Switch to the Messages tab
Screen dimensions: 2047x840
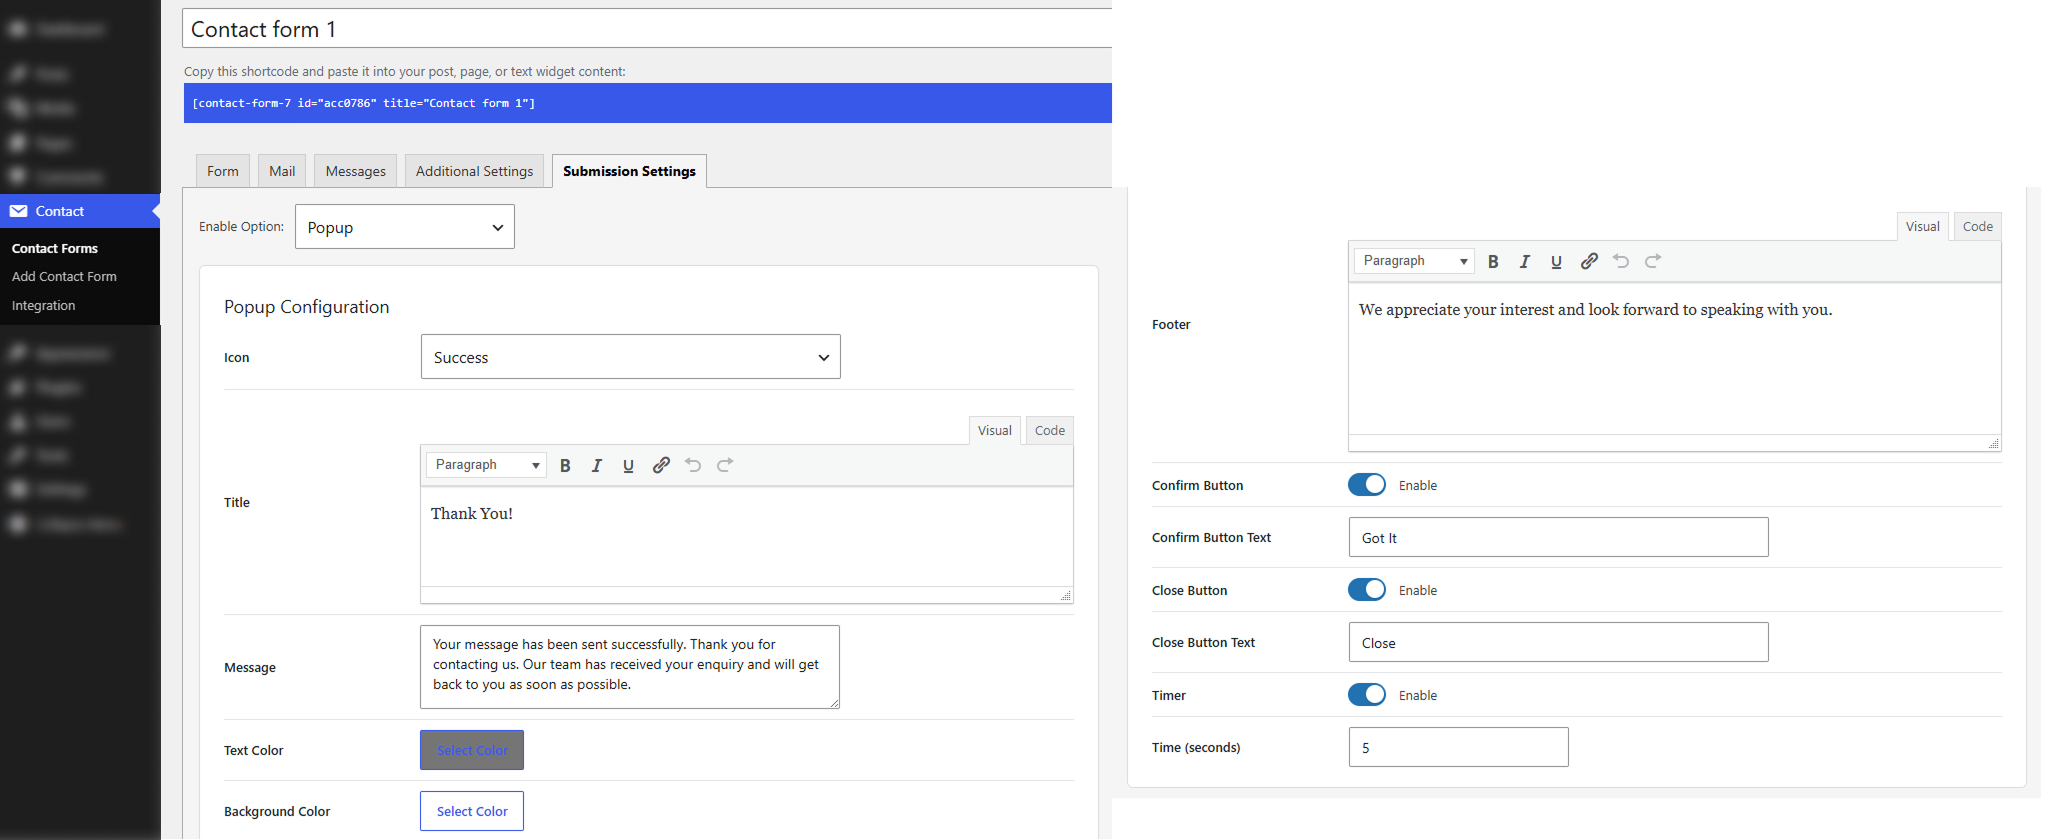pyautogui.click(x=356, y=171)
